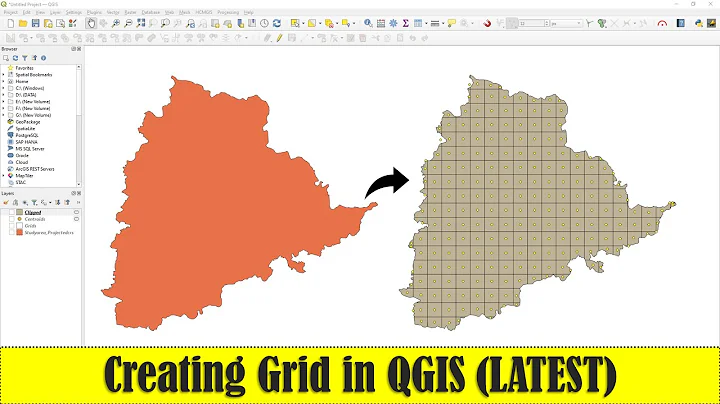Select MS SQL Server entry
Screen dimensions: 720x404
coord(30,149)
